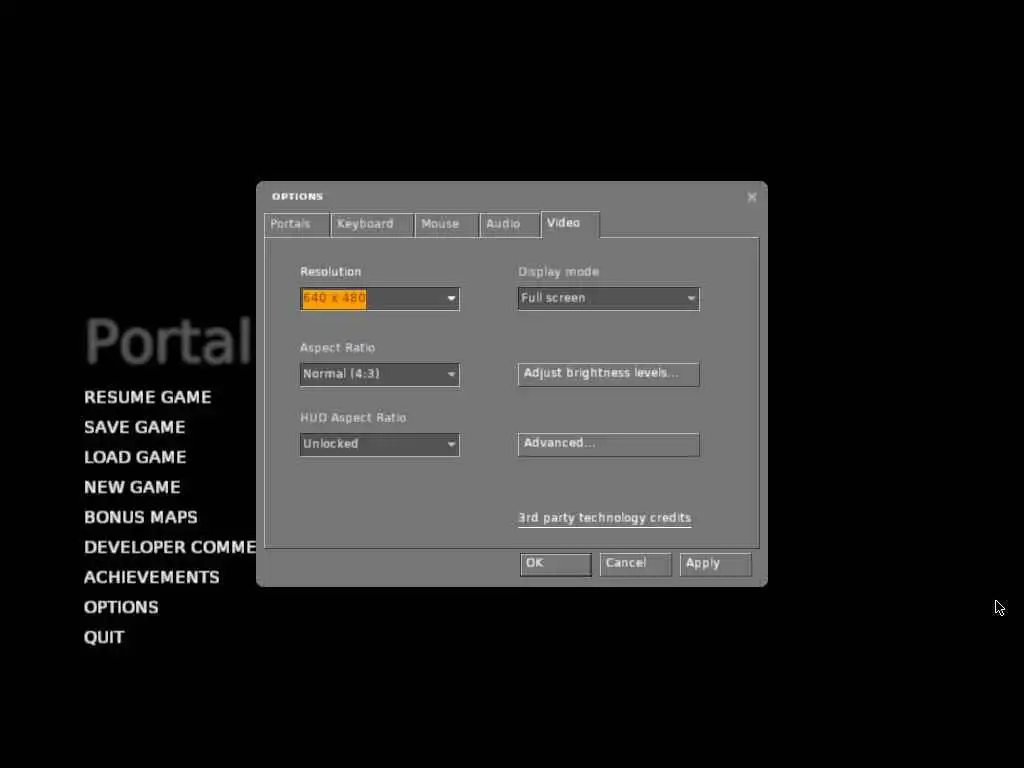Click the Cancel button
Viewport: 1024px width, 768px height.
coord(635,564)
